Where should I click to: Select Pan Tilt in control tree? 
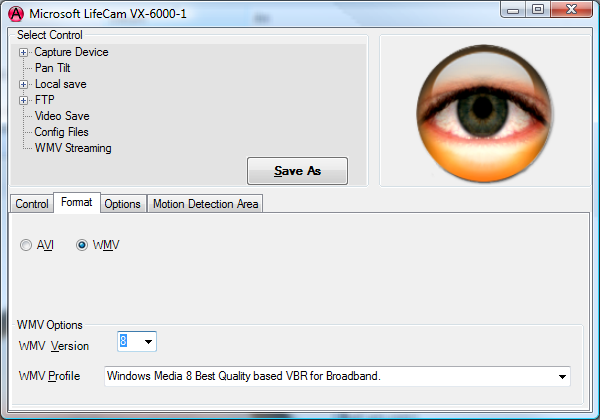[52, 68]
